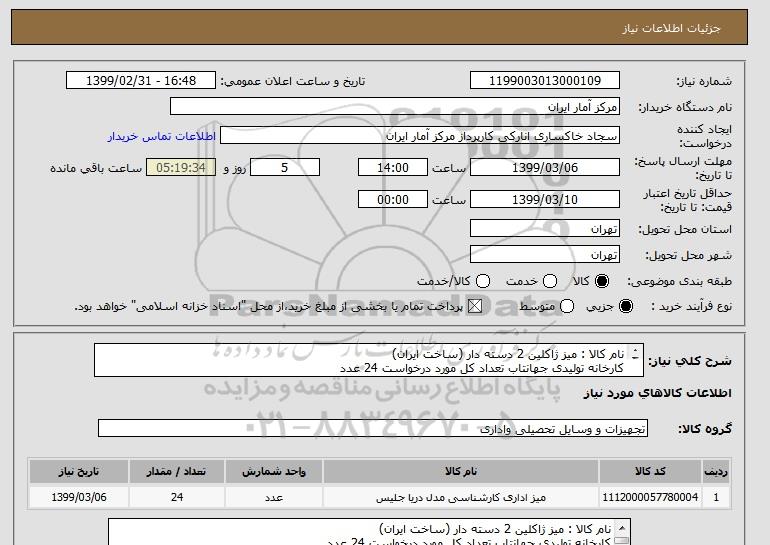Click the نام کالا column header
The width and height of the screenshot is (770, 545).
[x=461, y=471]
